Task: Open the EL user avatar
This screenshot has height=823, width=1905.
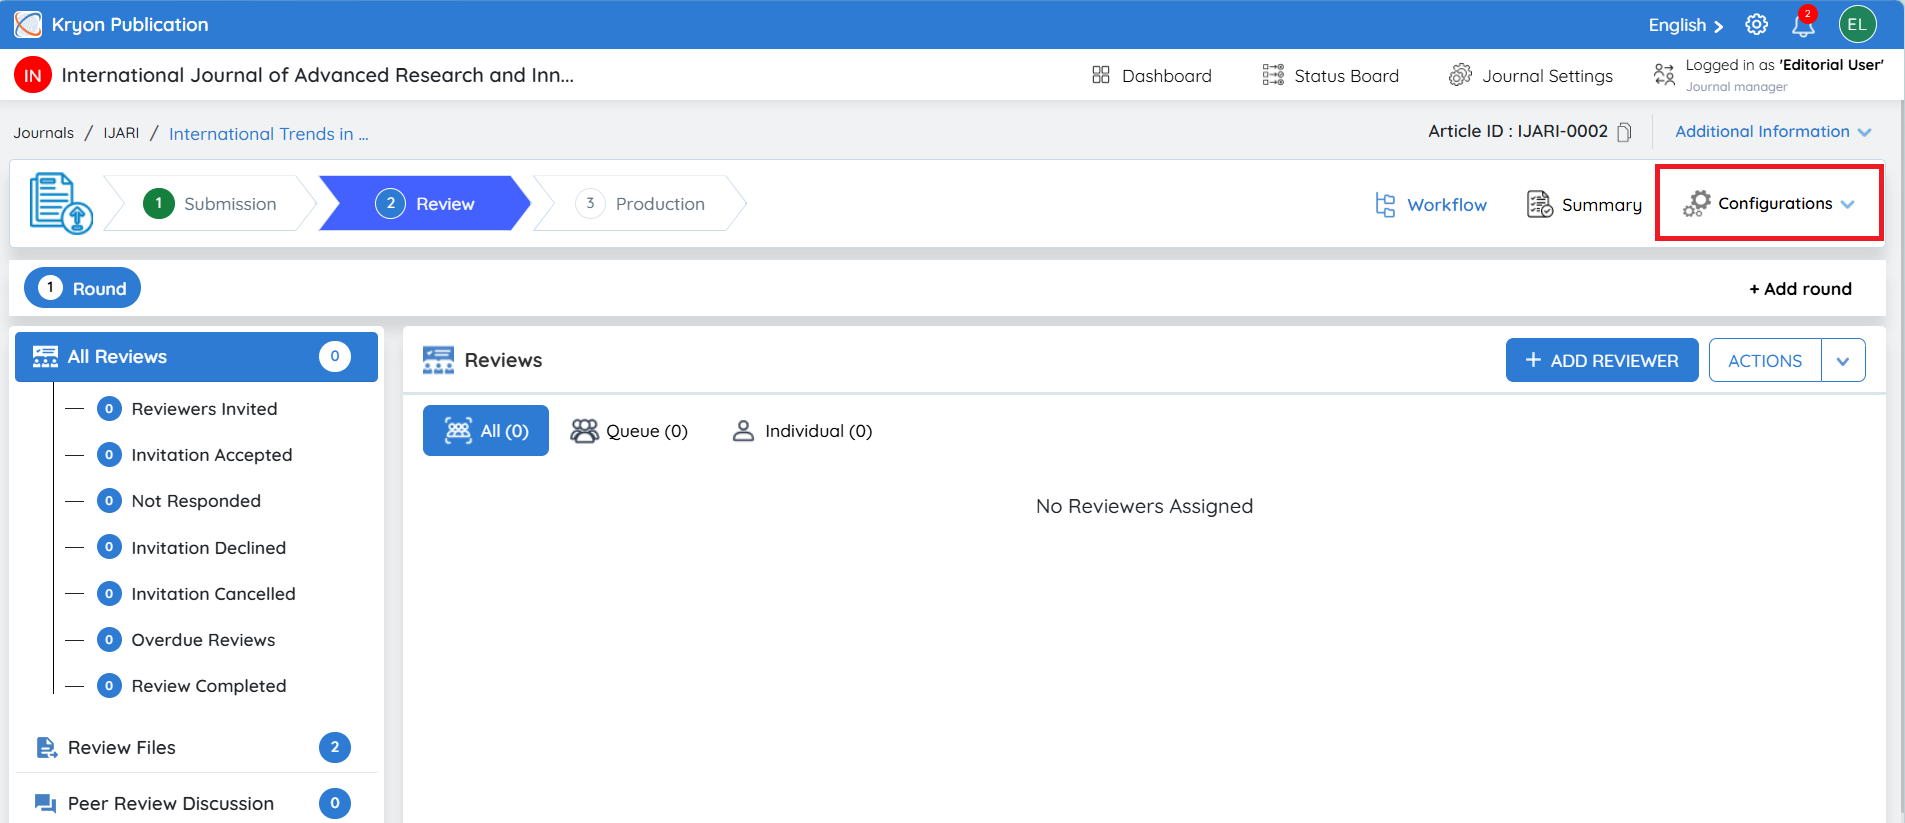Action: pyautogui.click(x=1857, y=25)
